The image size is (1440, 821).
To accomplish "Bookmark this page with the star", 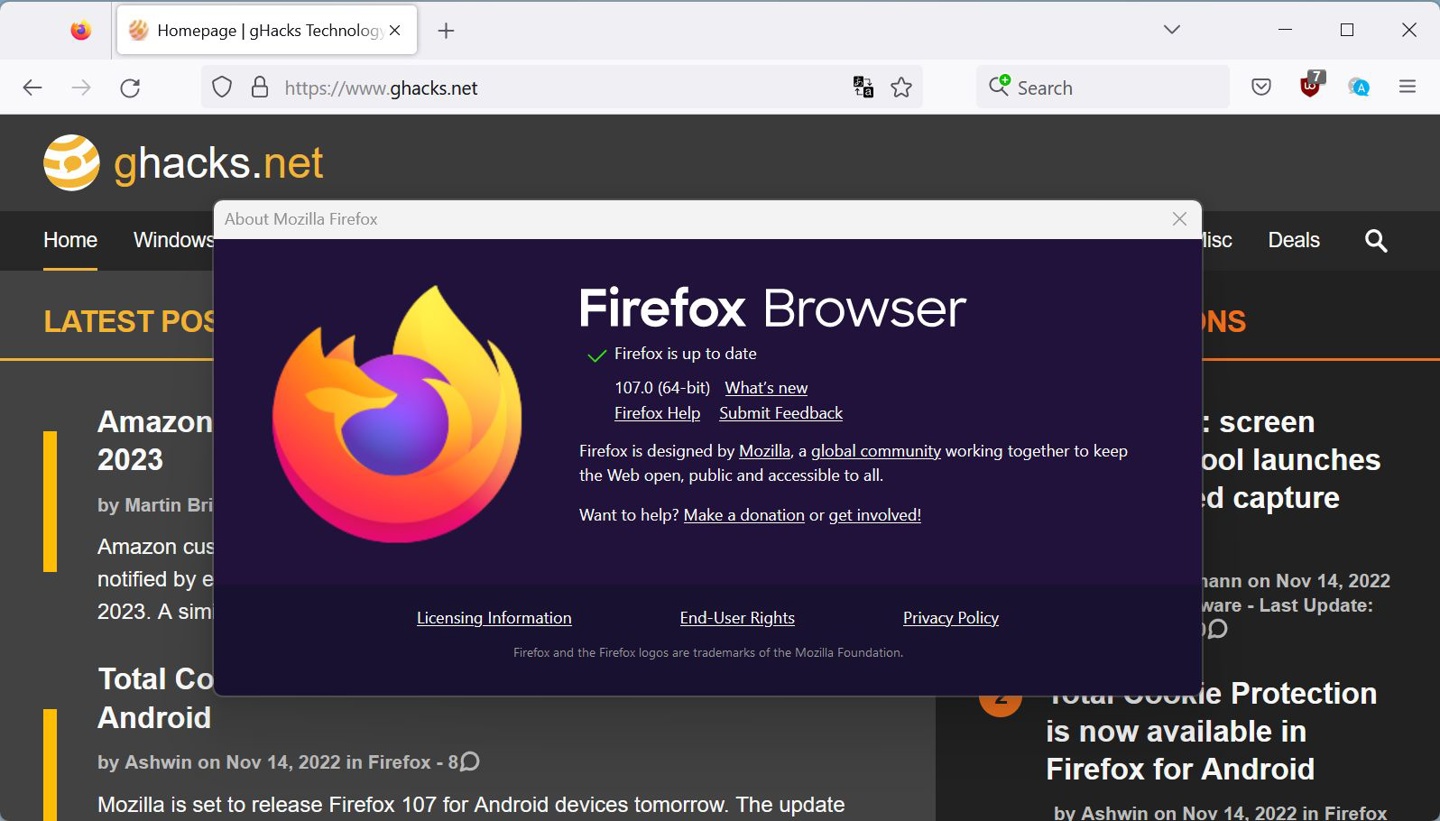I will (901, 87).
